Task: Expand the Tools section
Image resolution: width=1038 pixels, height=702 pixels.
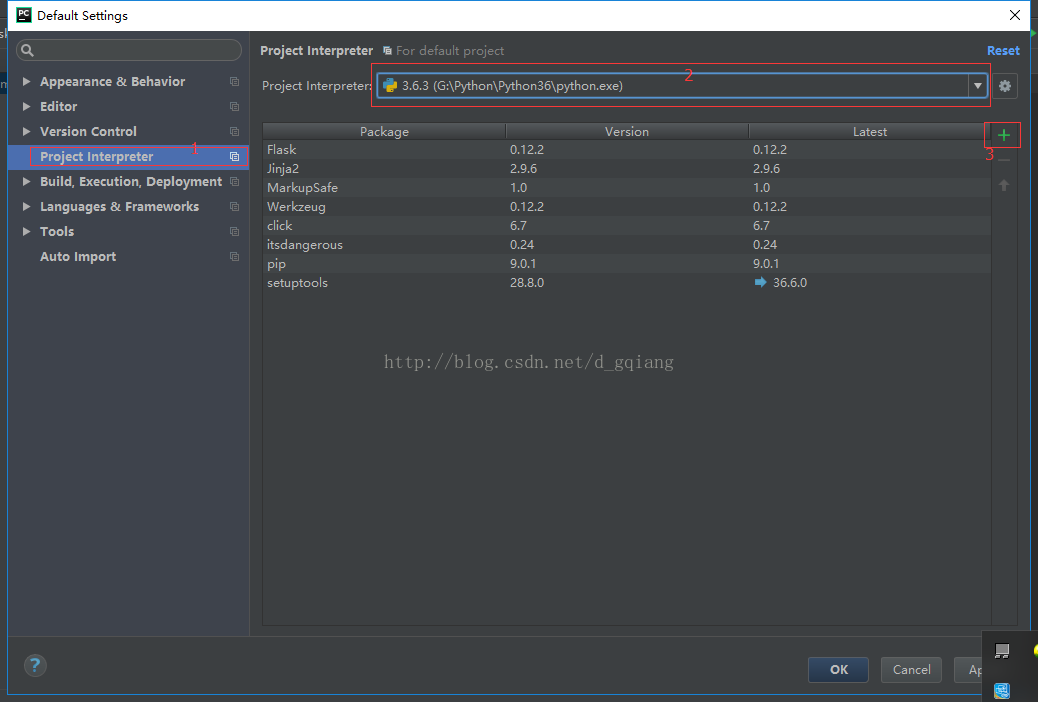Action: coord(26,232)
